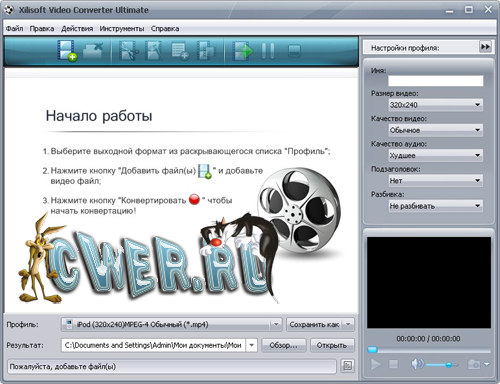Click the Add File(s) toolbar icon

[x=67, y=51]
